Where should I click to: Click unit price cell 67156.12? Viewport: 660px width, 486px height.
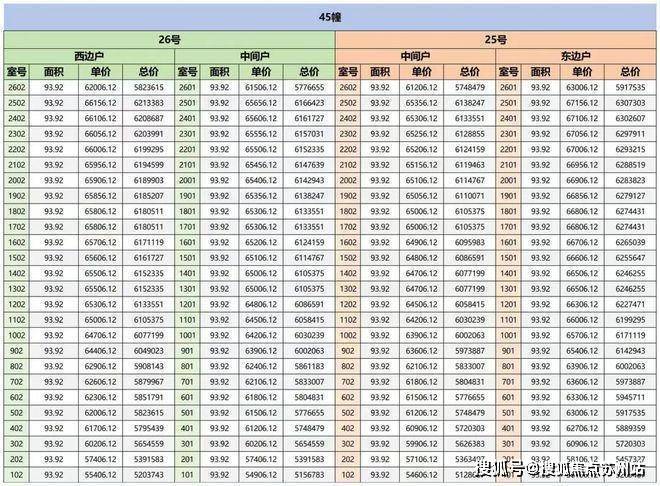582,103
